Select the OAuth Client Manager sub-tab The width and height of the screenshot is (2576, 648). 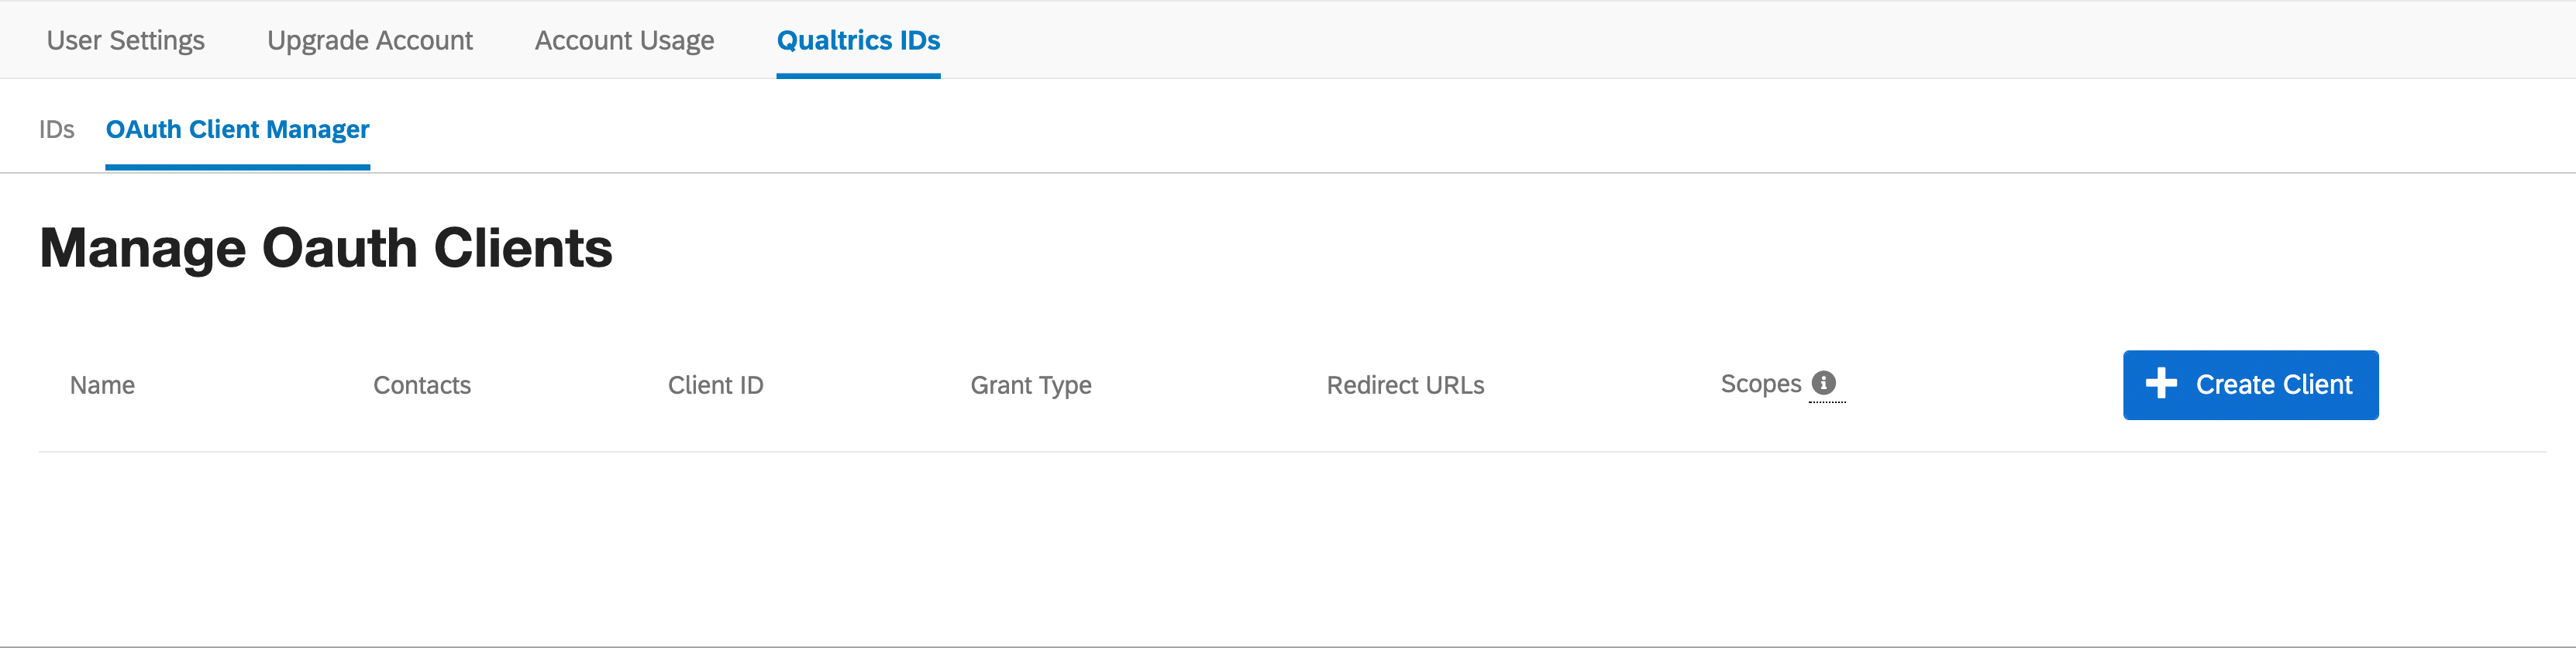click(237, 129)
